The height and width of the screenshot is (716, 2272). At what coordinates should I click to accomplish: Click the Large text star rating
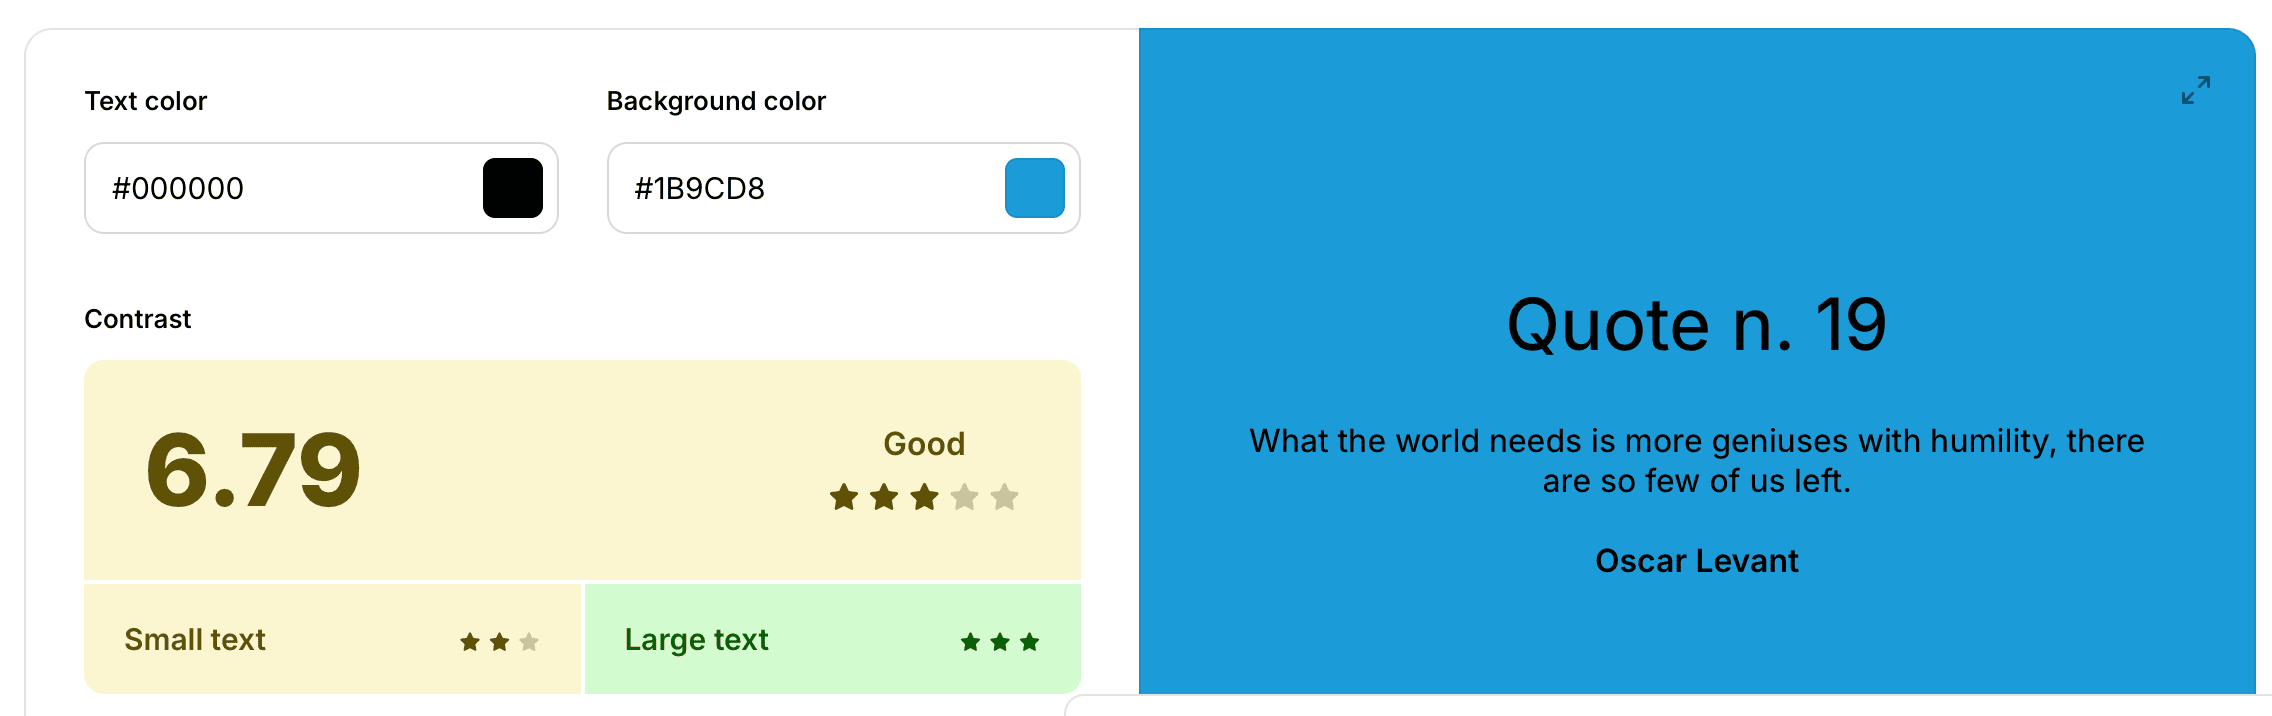(x=999, y=642)
